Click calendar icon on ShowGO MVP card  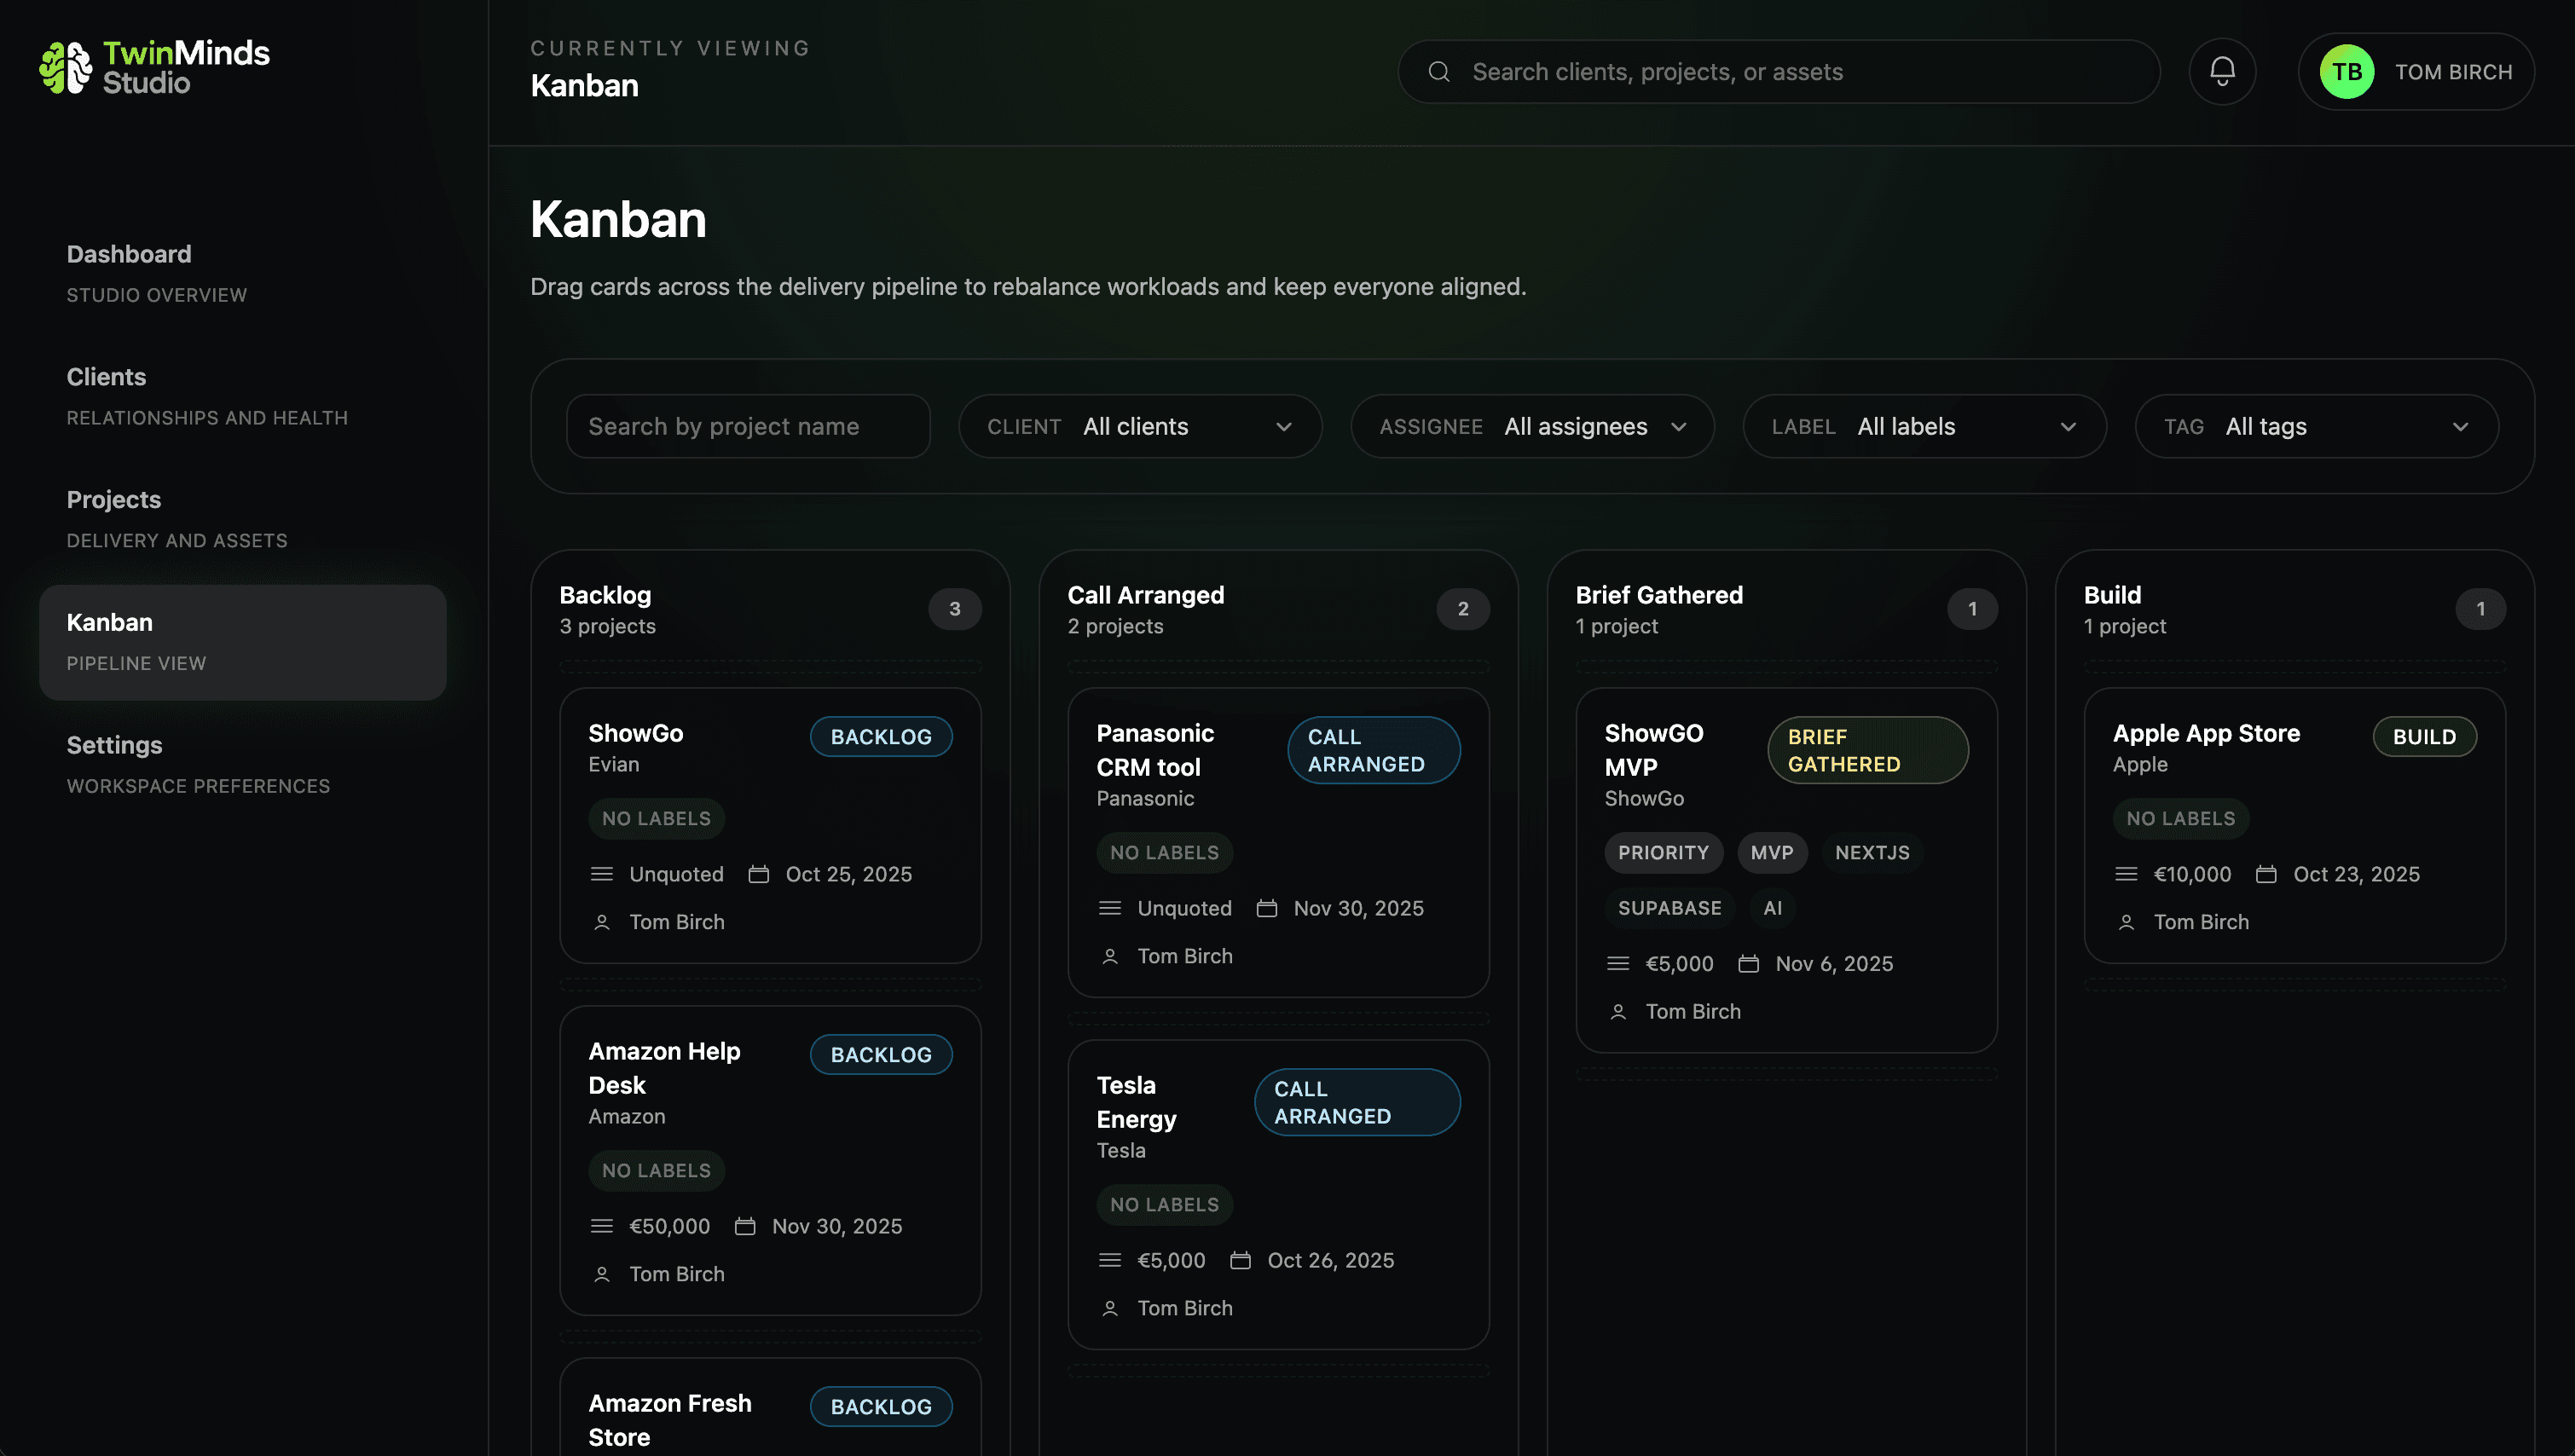click(x=1748, y=964)
